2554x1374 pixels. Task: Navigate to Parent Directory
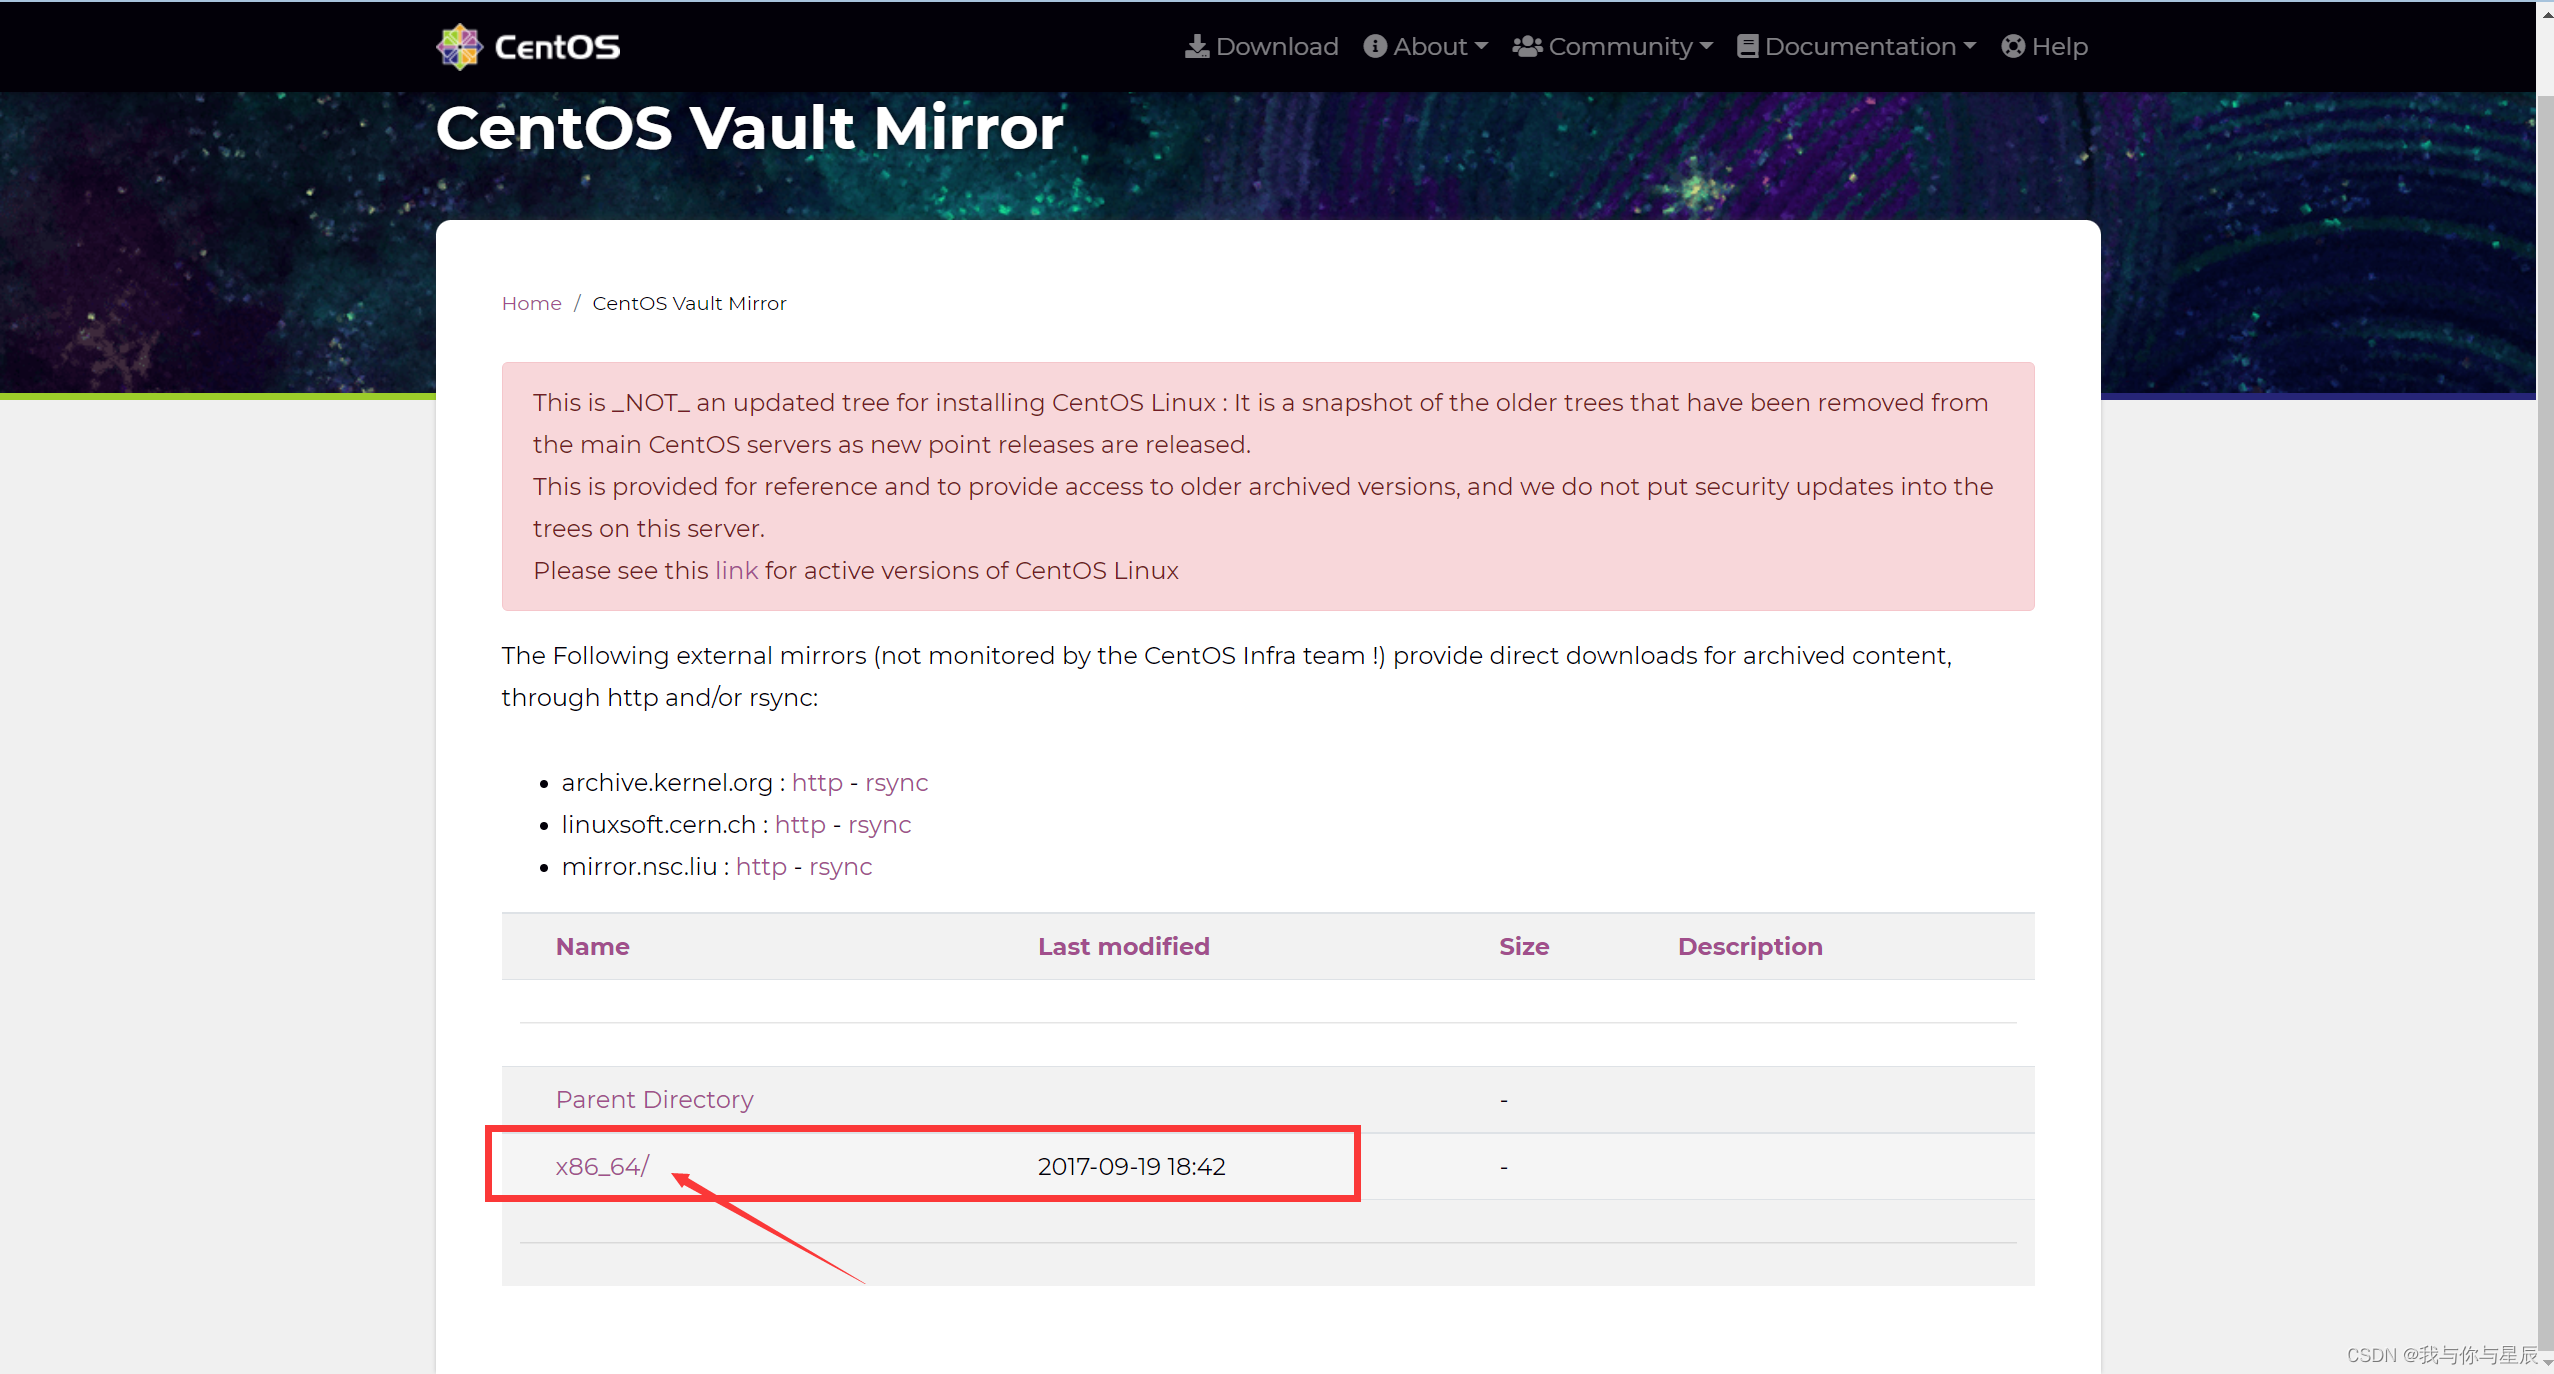654,1099
